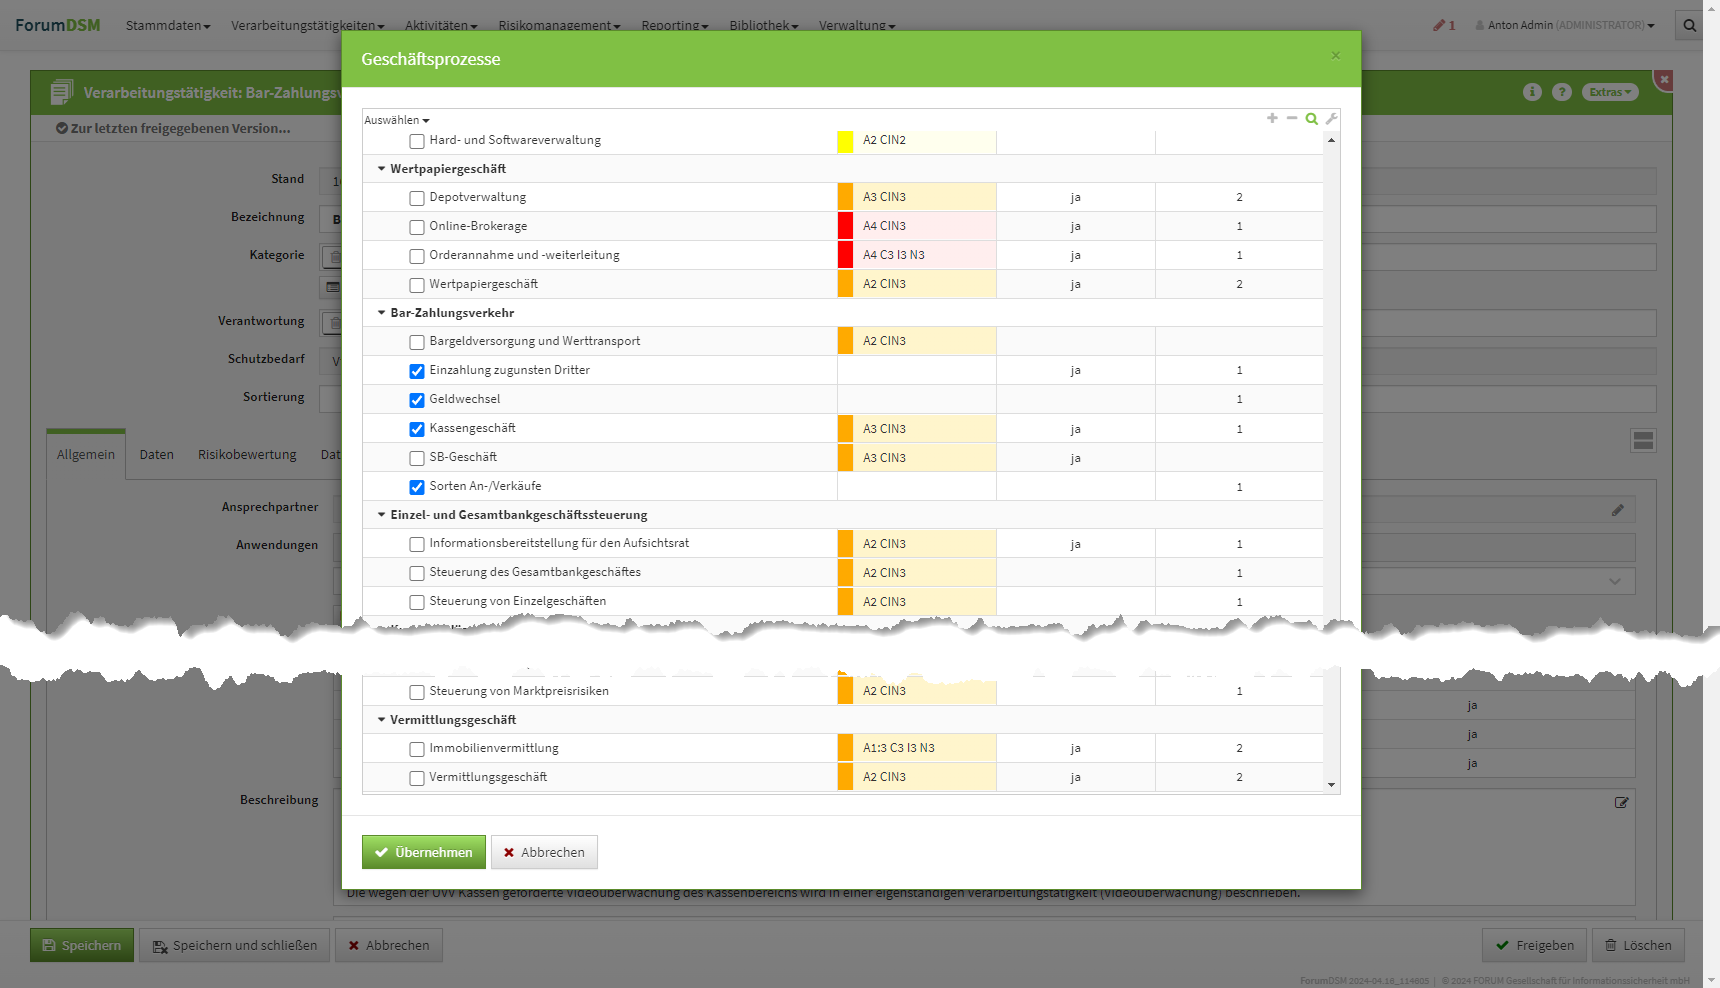Image resolution: width=1720 pixels, height=988 pixels.
Task: Collapse the Bar-Zahlungsverkehr group
Action: [x=381, y=313]
